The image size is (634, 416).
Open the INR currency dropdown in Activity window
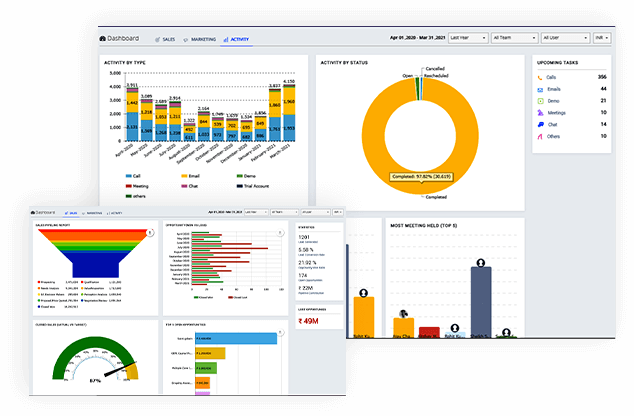602,38
